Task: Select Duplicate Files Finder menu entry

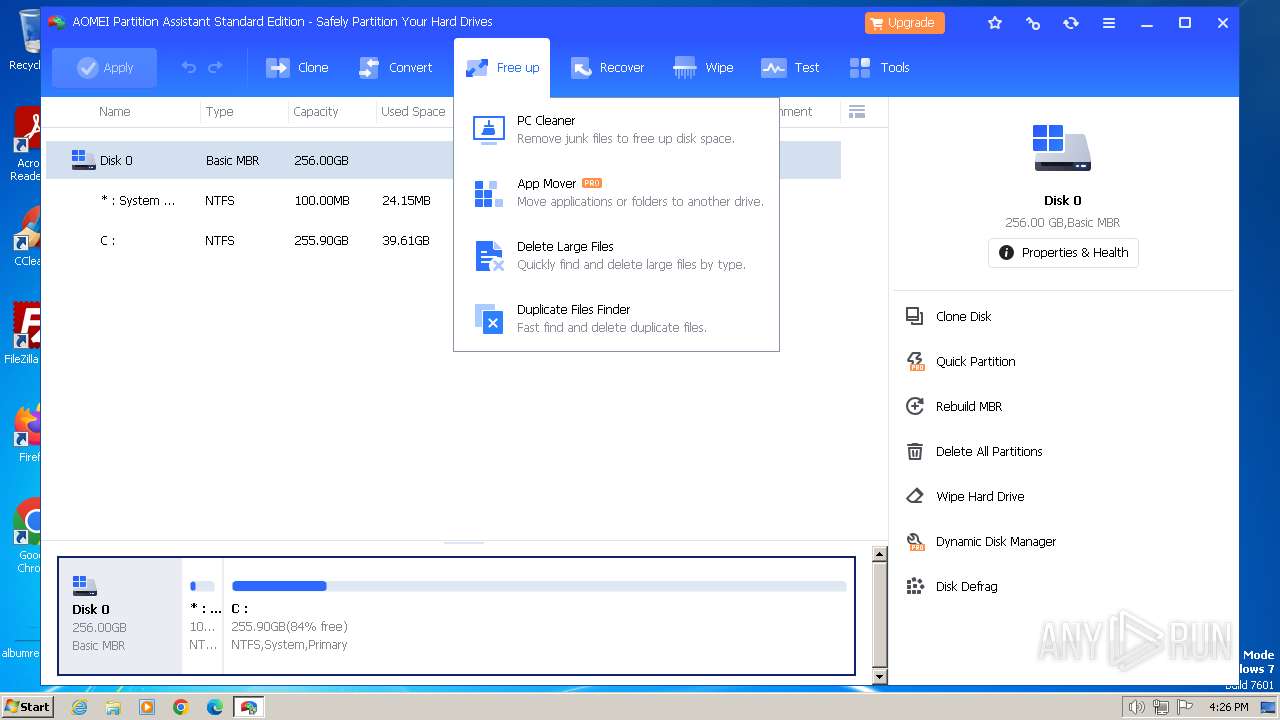Action: coord(616,318)
